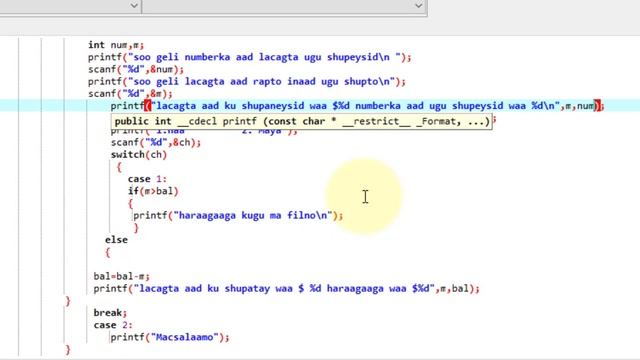Click the 'bal=bal-m;' statement
640x360 pixels.
tap(122, 276)
